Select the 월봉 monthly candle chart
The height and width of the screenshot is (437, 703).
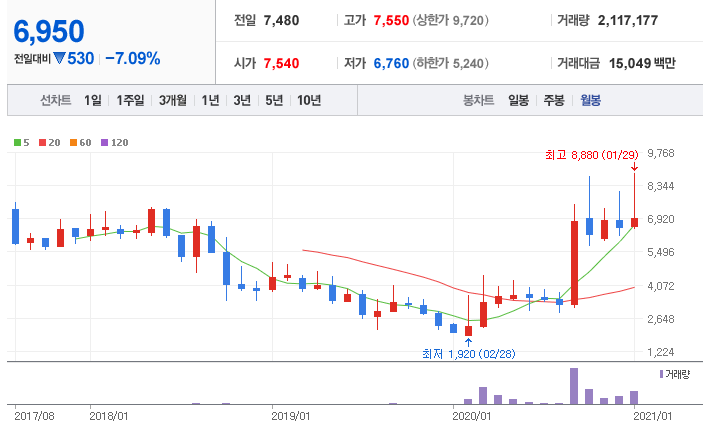(590, 100)
